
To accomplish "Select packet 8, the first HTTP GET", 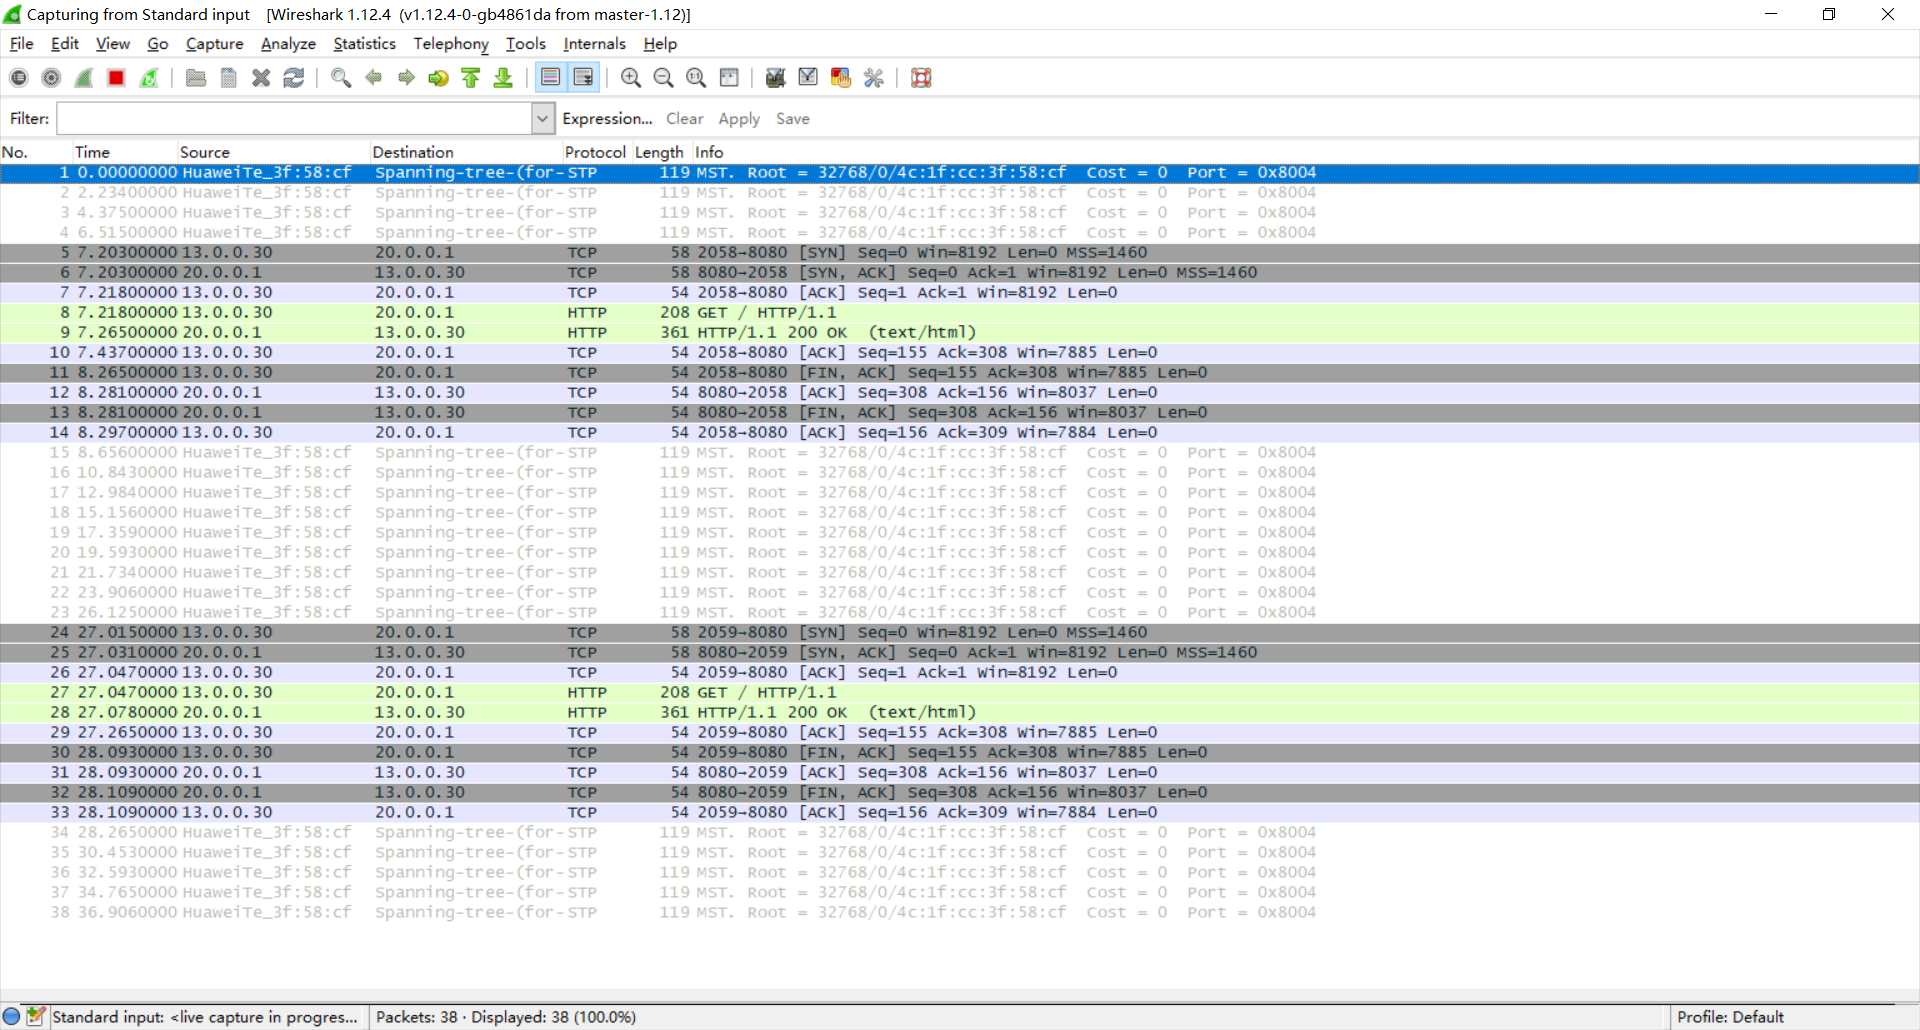I will (960, 313).
